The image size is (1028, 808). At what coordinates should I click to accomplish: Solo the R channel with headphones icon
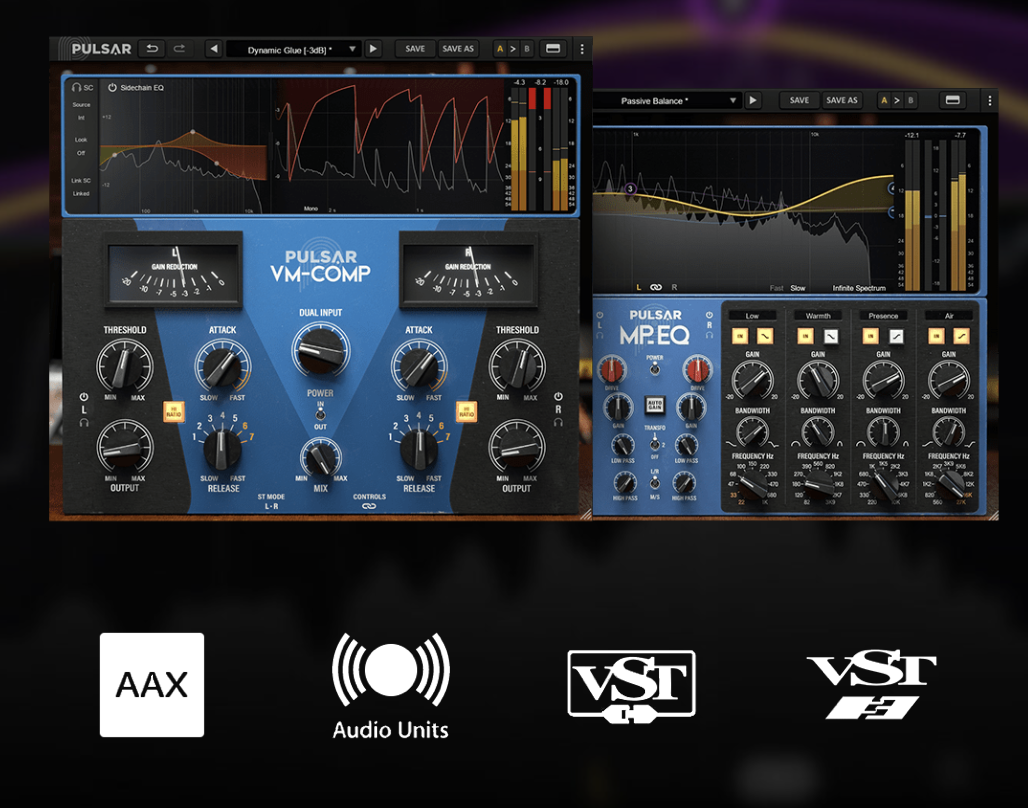click(x=558, y=423)
